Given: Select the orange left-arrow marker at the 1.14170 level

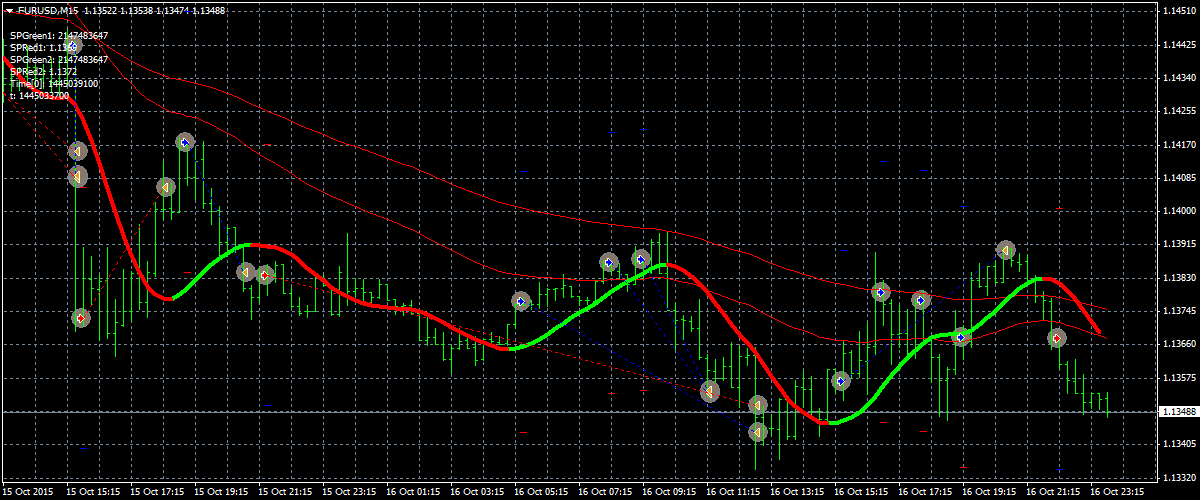Looking at the screenshot, I should (x=79, y=151).
